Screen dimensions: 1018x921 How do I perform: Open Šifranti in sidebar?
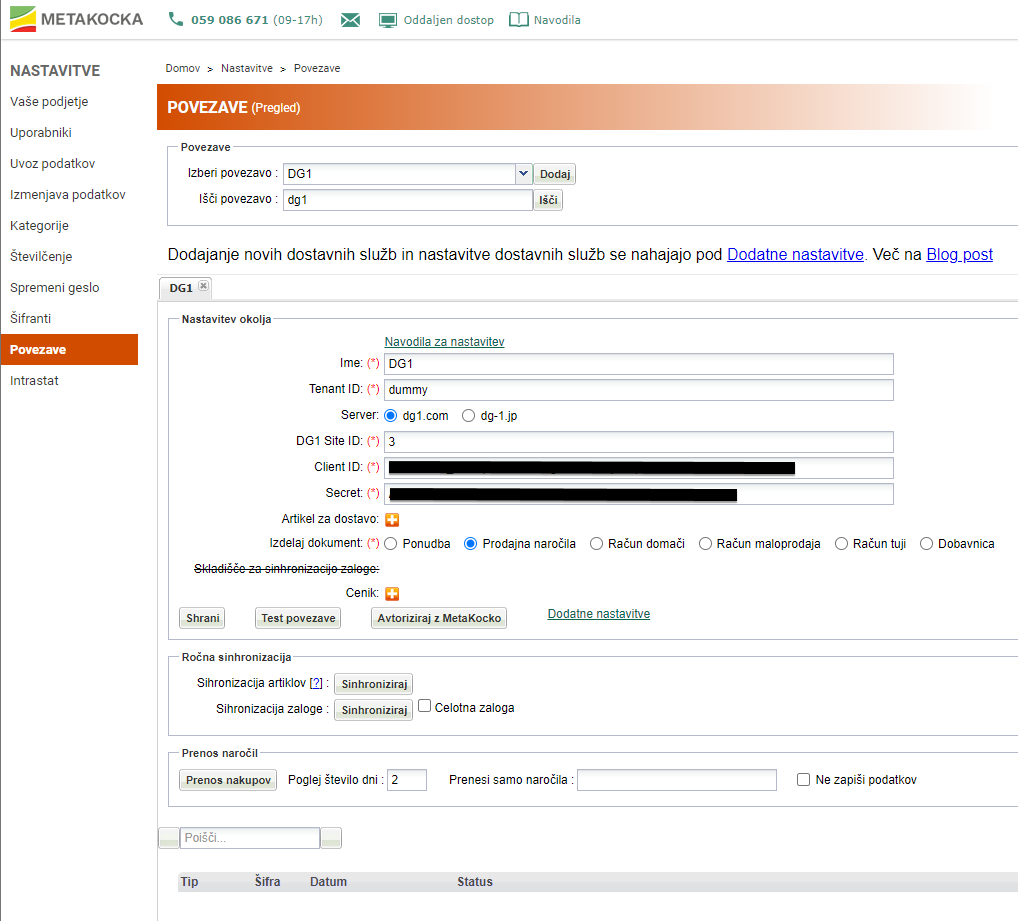click(x=31, y=319)
